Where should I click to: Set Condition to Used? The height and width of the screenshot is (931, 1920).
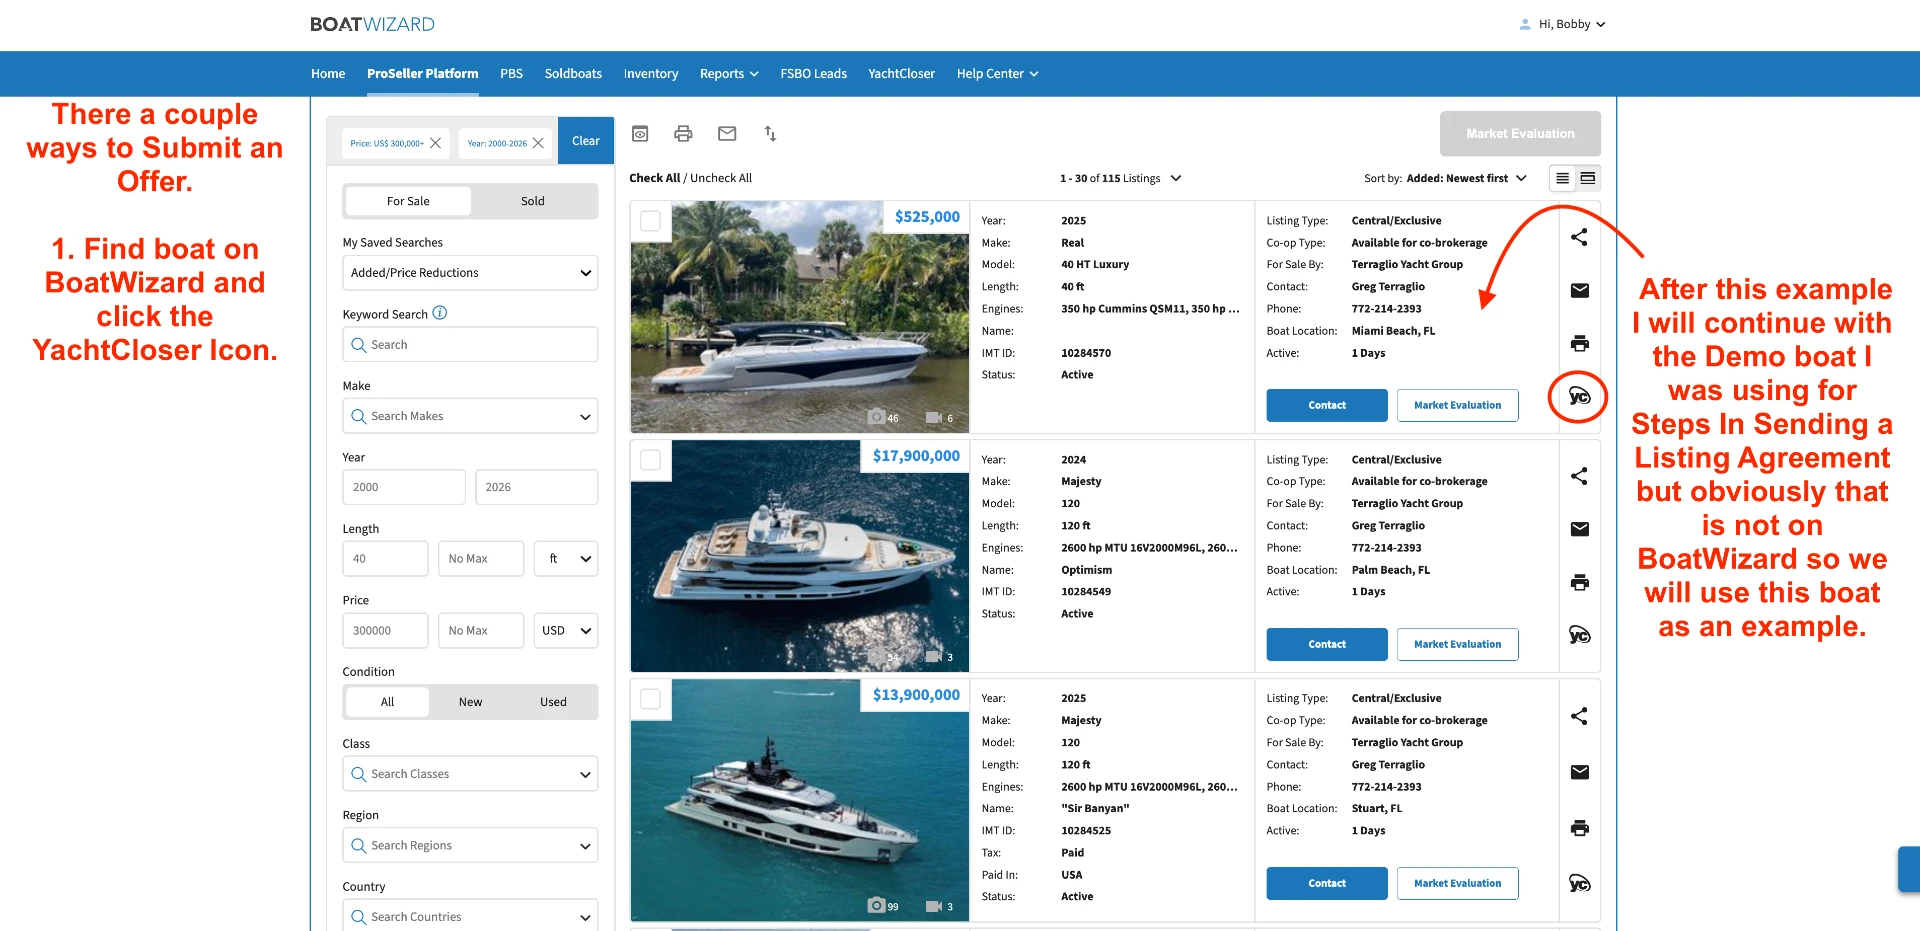[553, 702]
